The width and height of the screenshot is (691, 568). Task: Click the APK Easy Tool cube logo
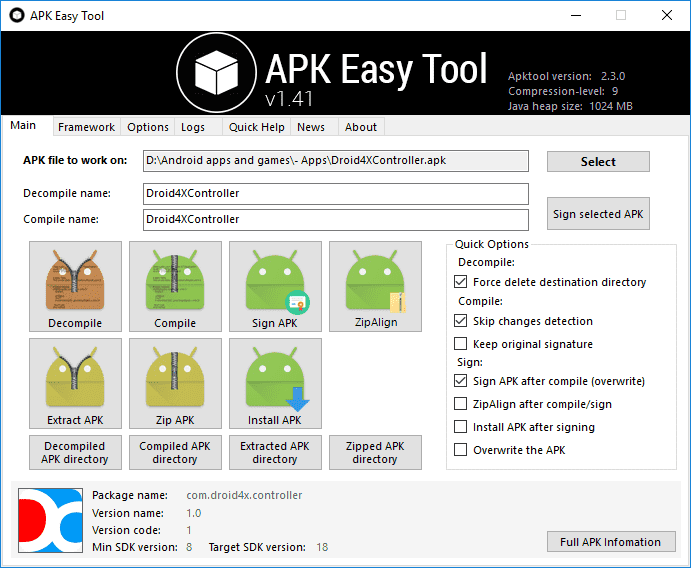216,73
